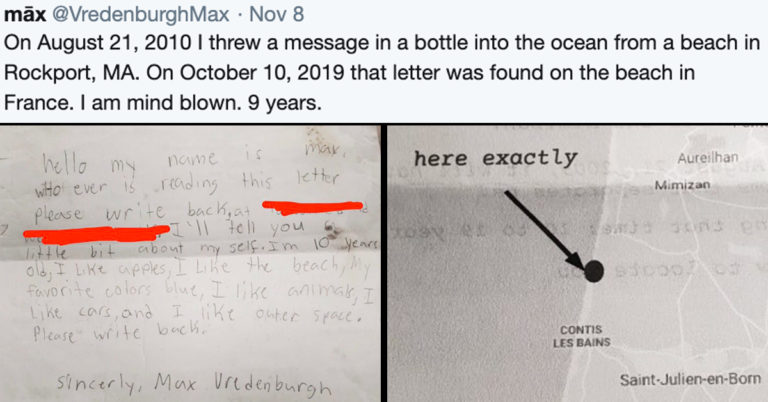Screen dimensions: 768x402
Task: Click the black location dot on the map
Action: [x=594, y=271]
